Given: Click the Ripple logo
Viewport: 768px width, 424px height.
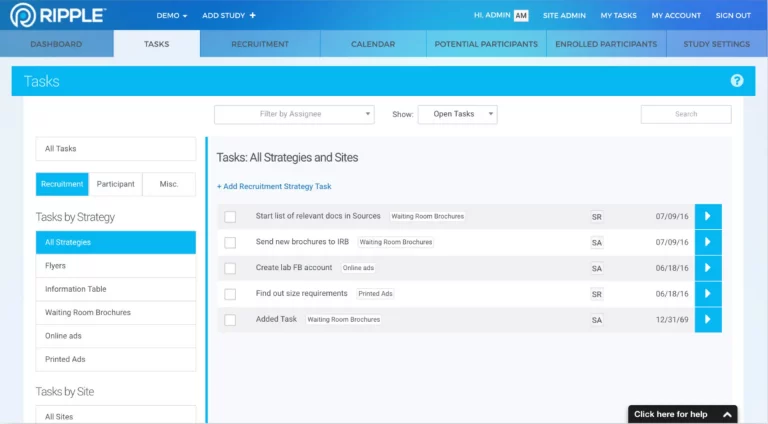Looking at the screenshot, I should click(58, 15).
